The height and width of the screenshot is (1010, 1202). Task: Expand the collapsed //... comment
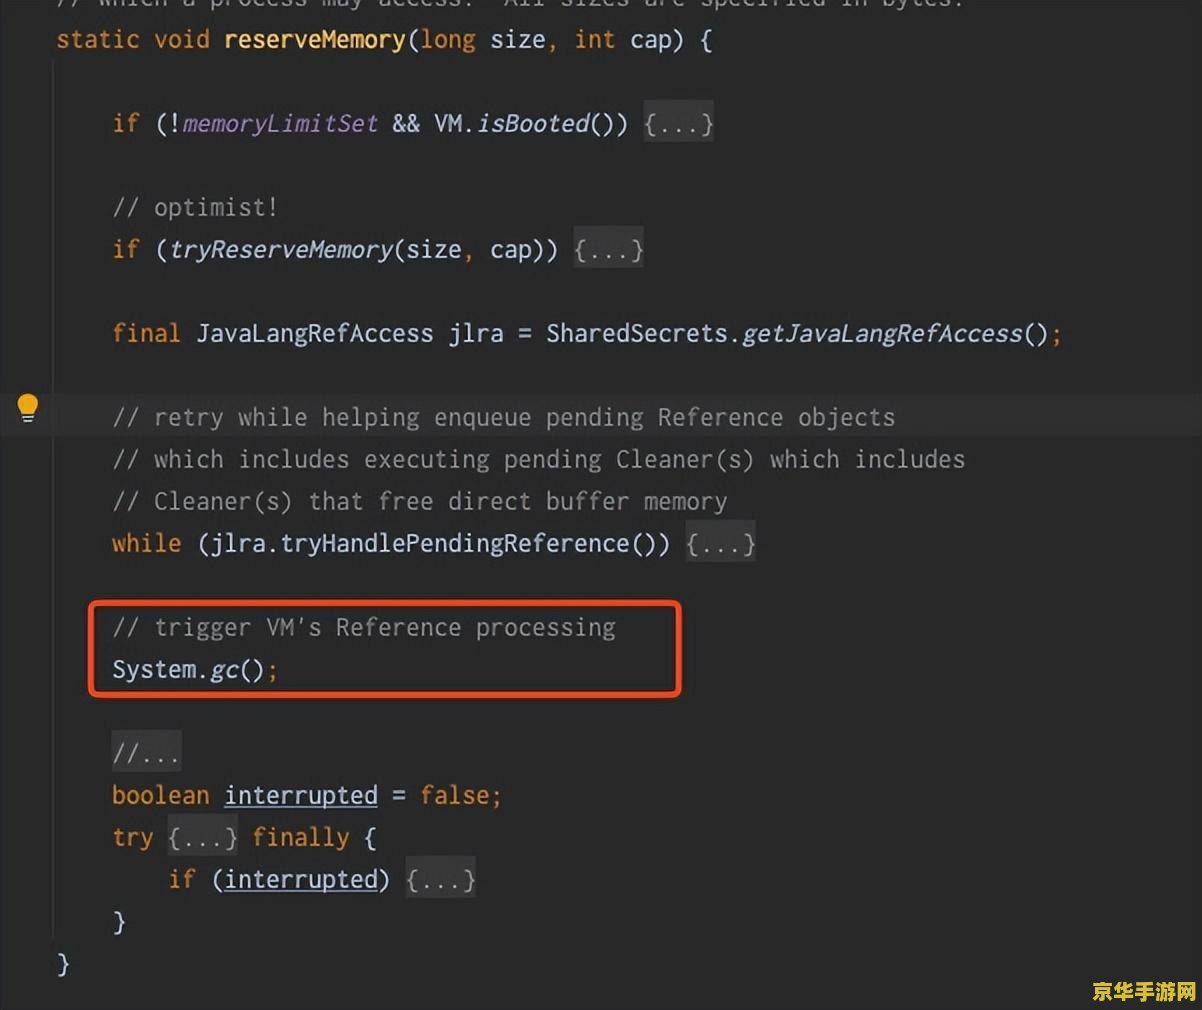click(x=146, y=753)
